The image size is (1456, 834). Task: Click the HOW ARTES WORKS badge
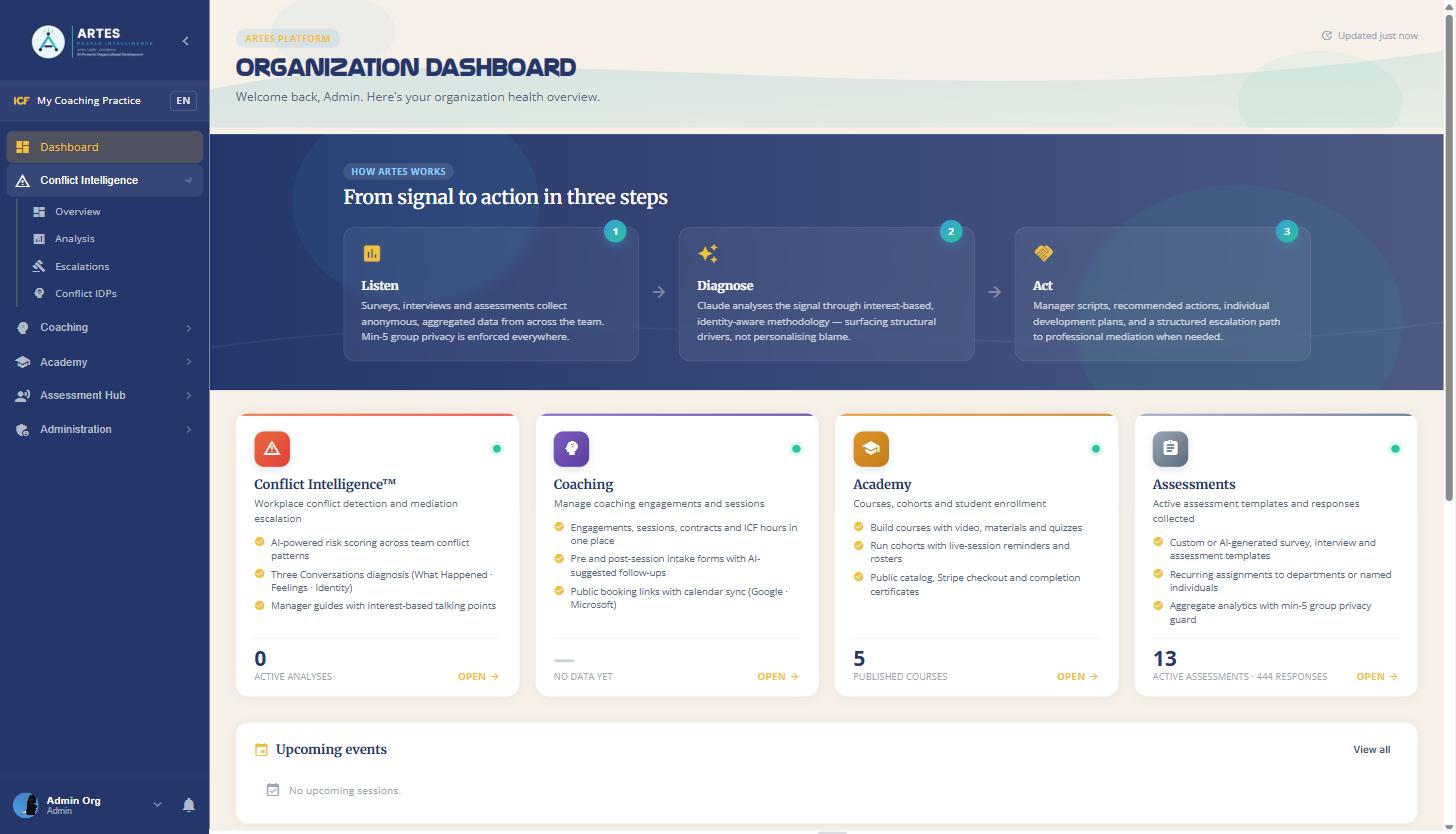click(398, 172)
